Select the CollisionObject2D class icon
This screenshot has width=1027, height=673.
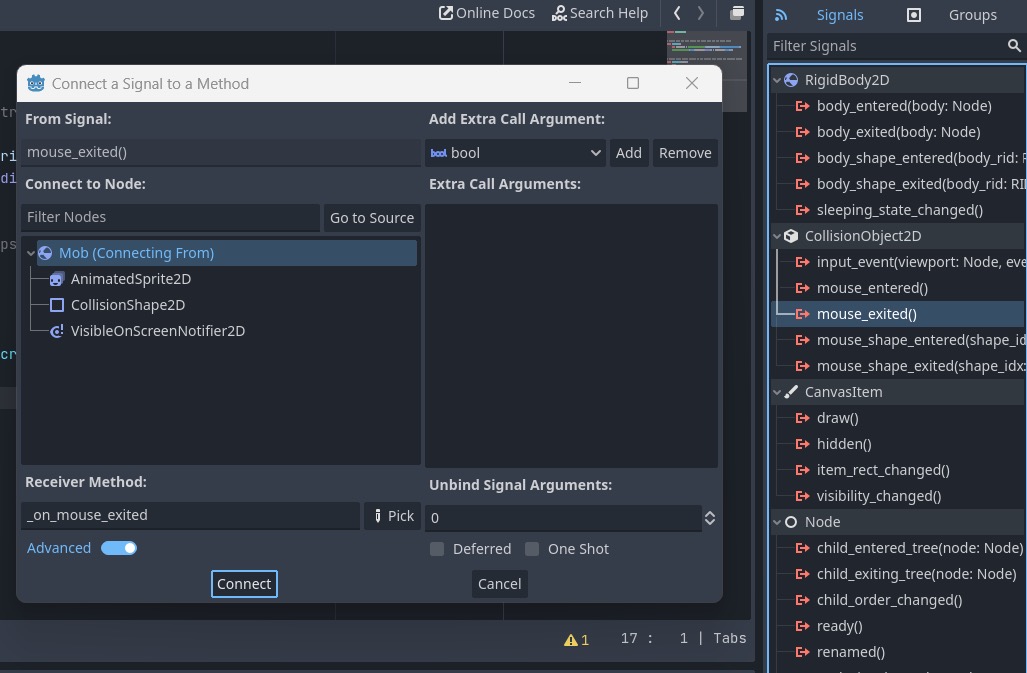tap(791, 236)
